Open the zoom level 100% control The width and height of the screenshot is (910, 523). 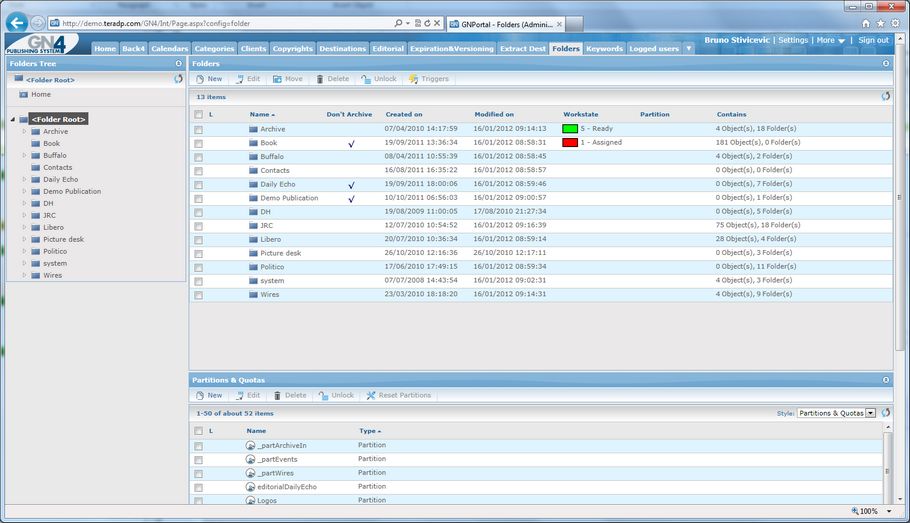click(x=871, y=511)
